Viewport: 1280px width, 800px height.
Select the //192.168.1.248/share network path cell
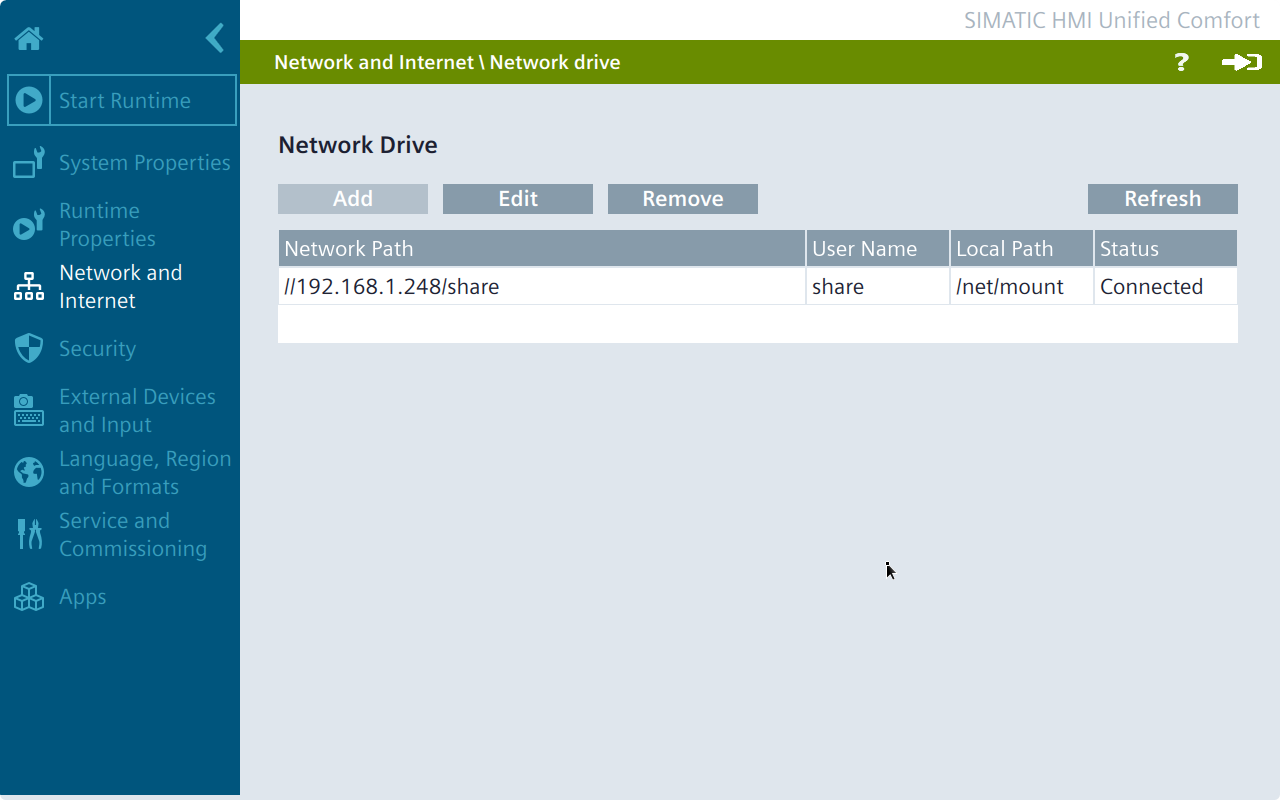542,286
